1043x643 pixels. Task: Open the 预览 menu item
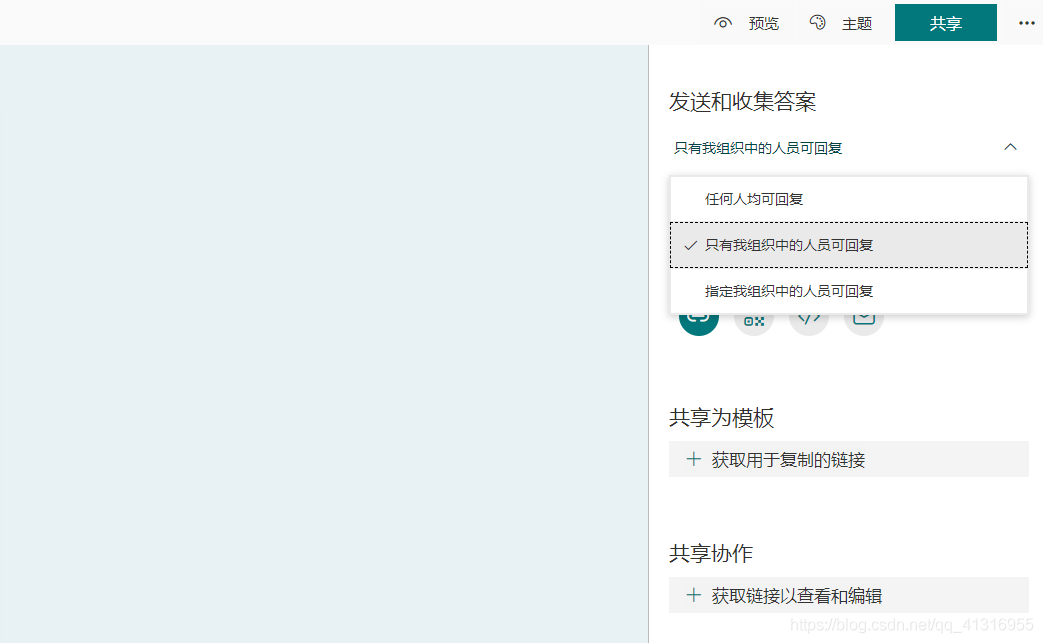(x=763, y=22)
